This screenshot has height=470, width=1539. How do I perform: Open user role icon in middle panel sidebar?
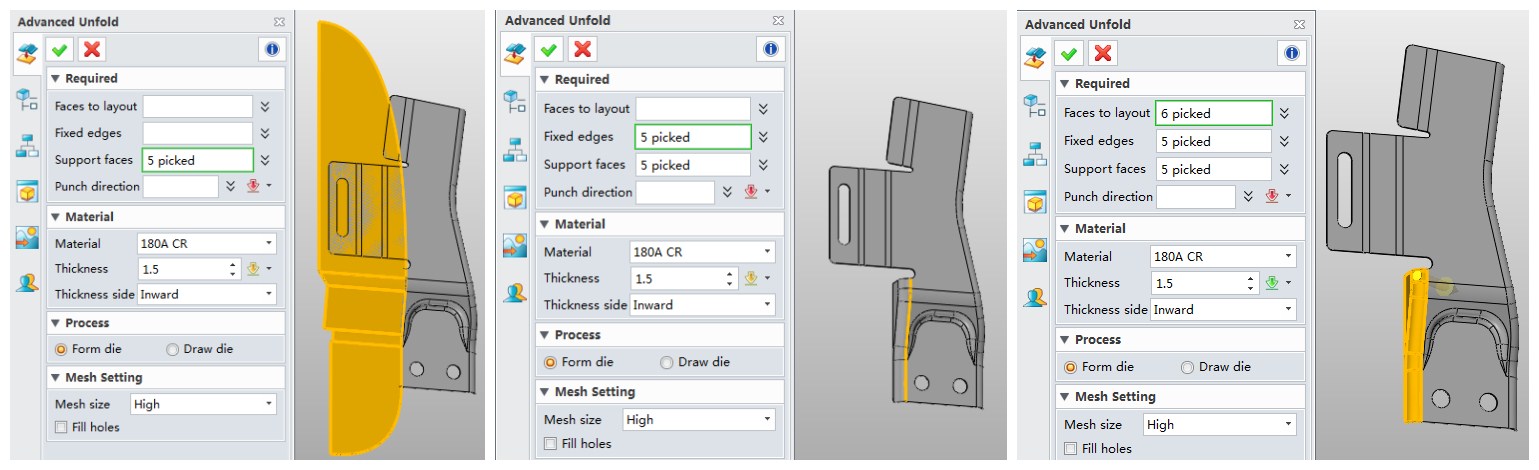pos(515,293)
